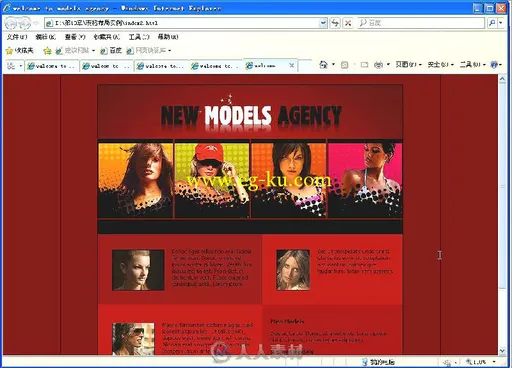The width and height of the screenshot is (512, 368).
Task: Switch to the second 'welcome to' tab
Action: pyautogui.click(x=107, y=66)
